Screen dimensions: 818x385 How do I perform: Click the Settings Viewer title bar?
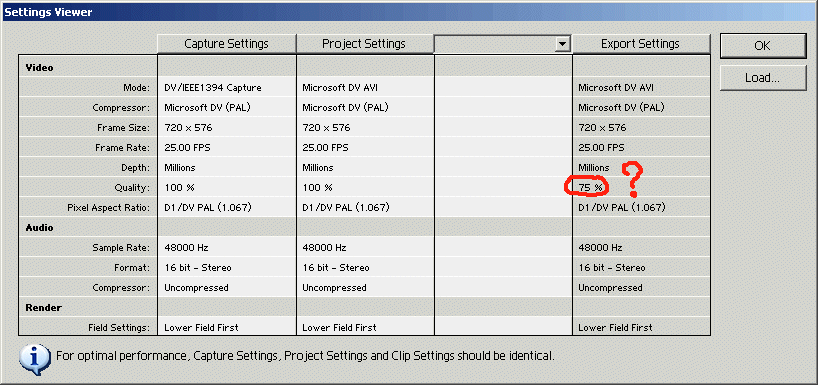(409, 11)
